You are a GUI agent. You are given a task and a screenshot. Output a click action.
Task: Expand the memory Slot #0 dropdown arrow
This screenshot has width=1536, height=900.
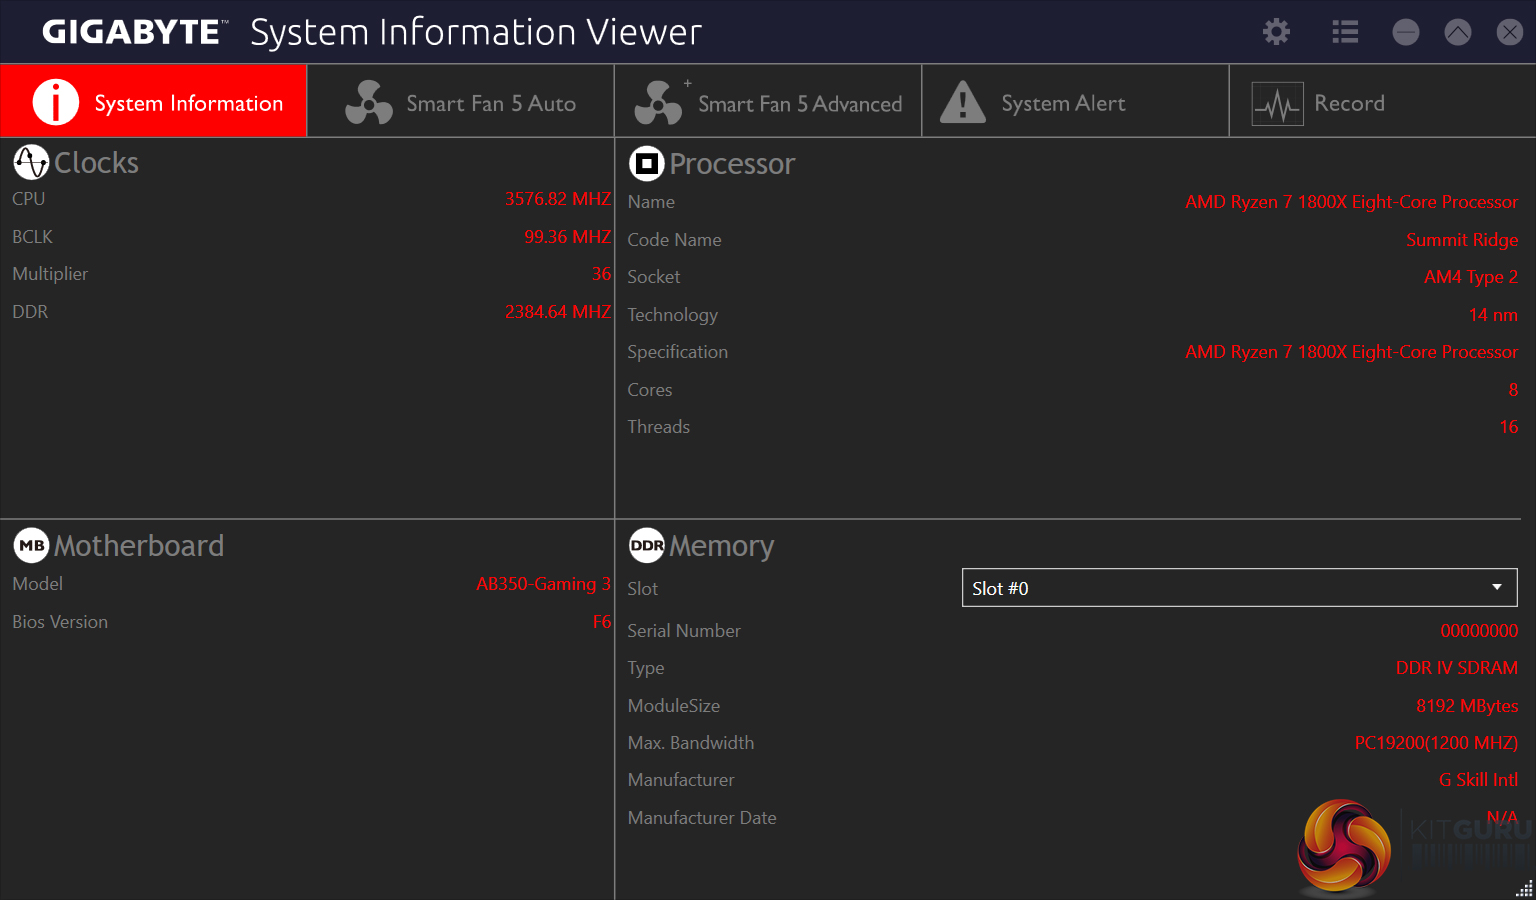[x=1496, y=588]
